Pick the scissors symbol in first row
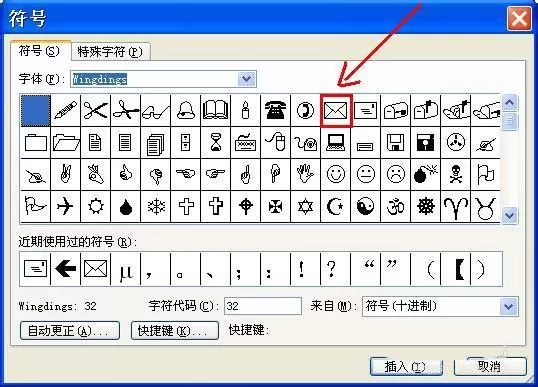The height and width of the screenshot is (387, 538). click(95, 110)
